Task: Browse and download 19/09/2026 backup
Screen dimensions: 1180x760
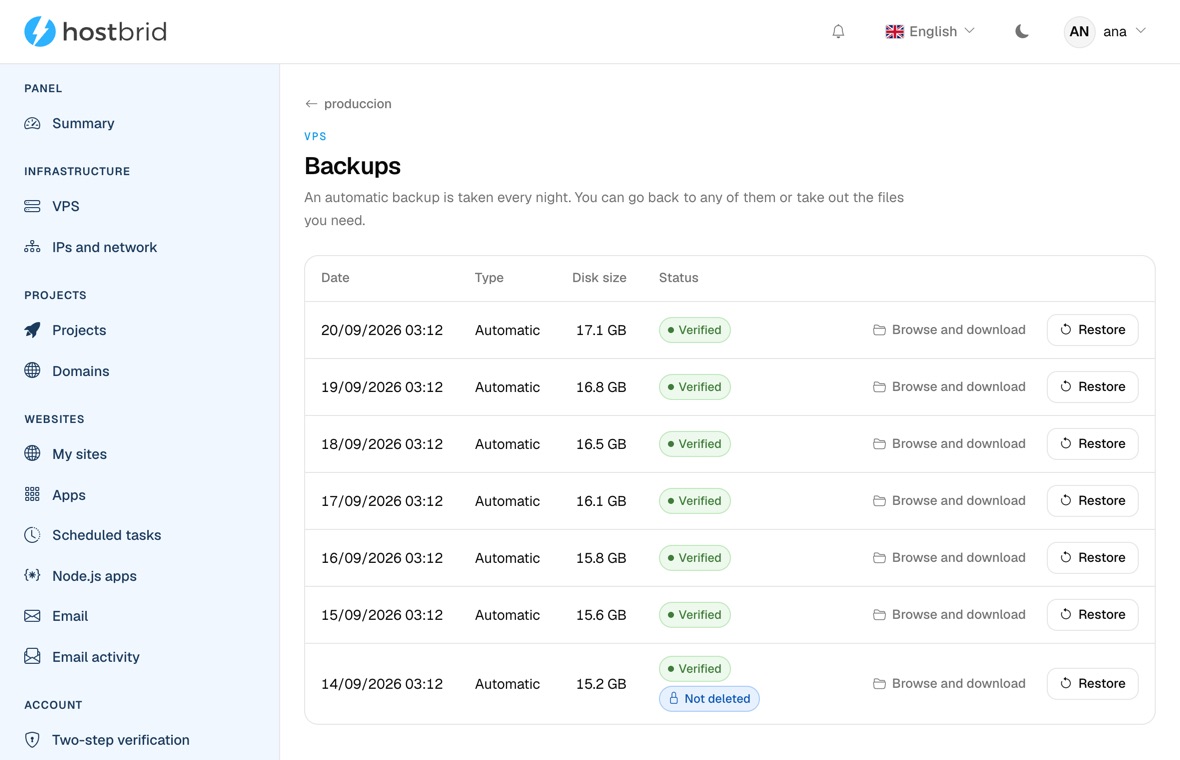Action: coord(949,387)
